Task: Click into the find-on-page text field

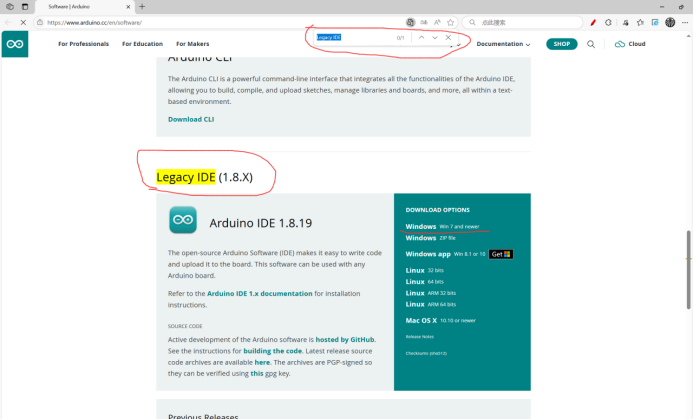Action: click(354, 38)
